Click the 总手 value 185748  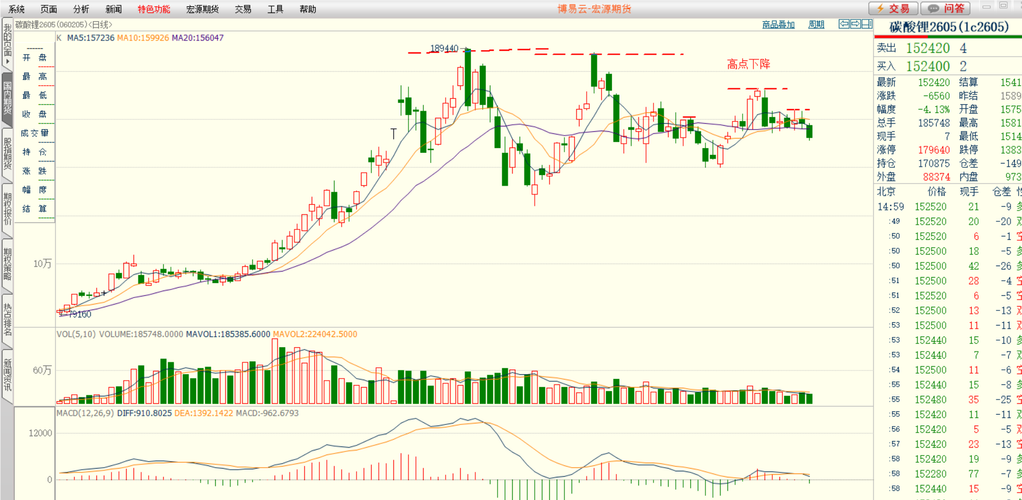coord(934,122)
